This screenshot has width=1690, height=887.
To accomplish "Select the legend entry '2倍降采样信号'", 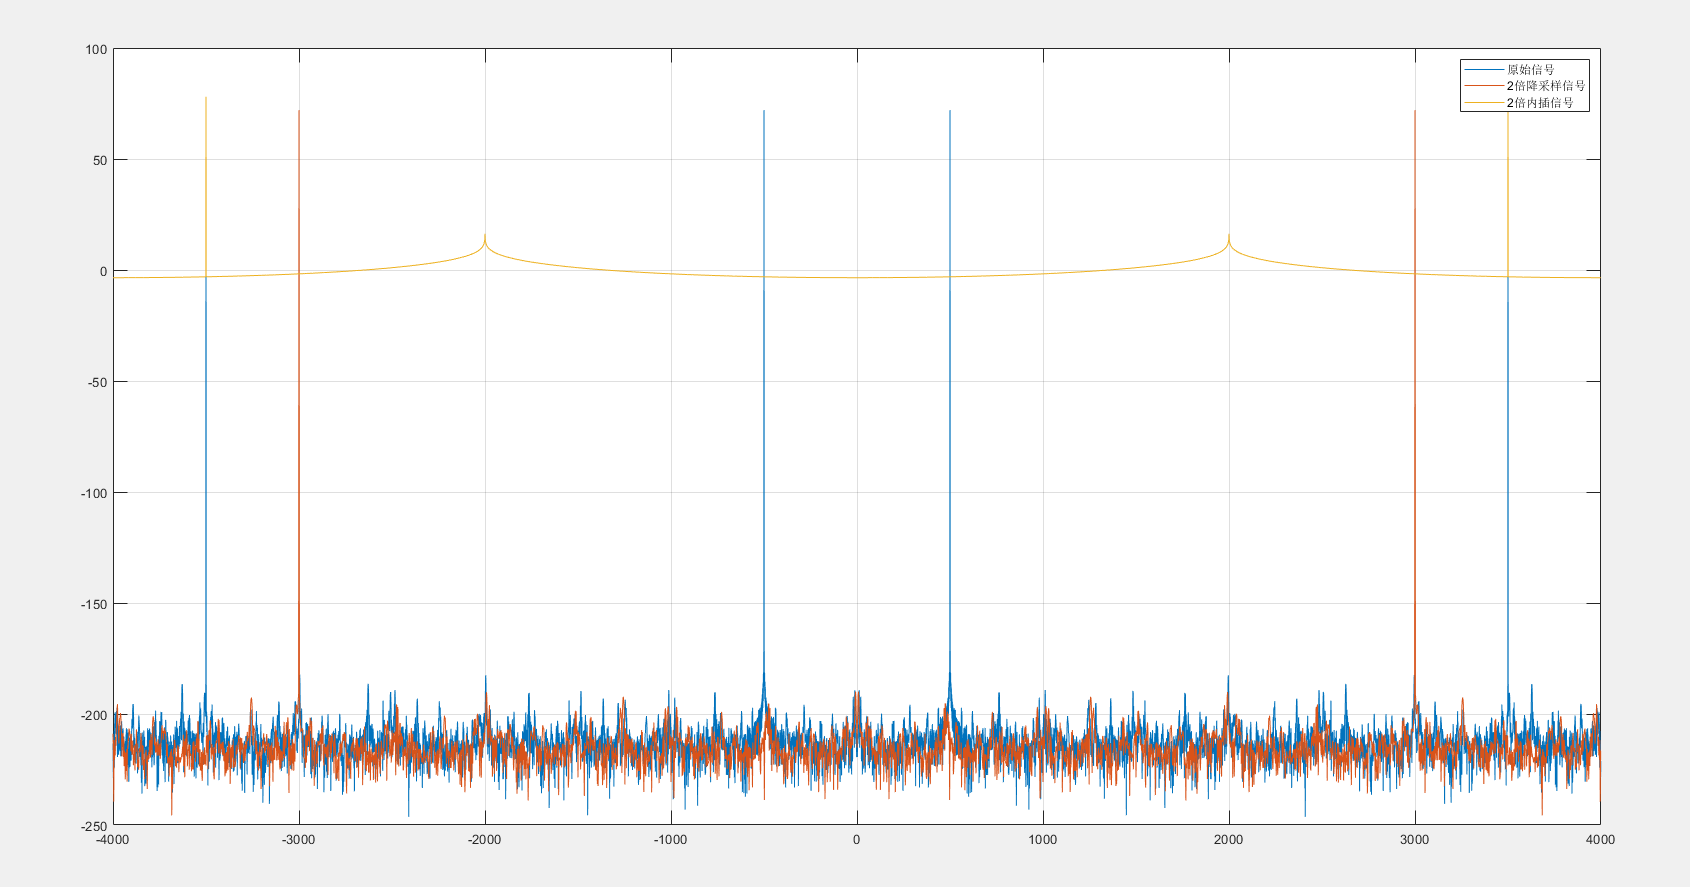I will (x=1546, y=86).
